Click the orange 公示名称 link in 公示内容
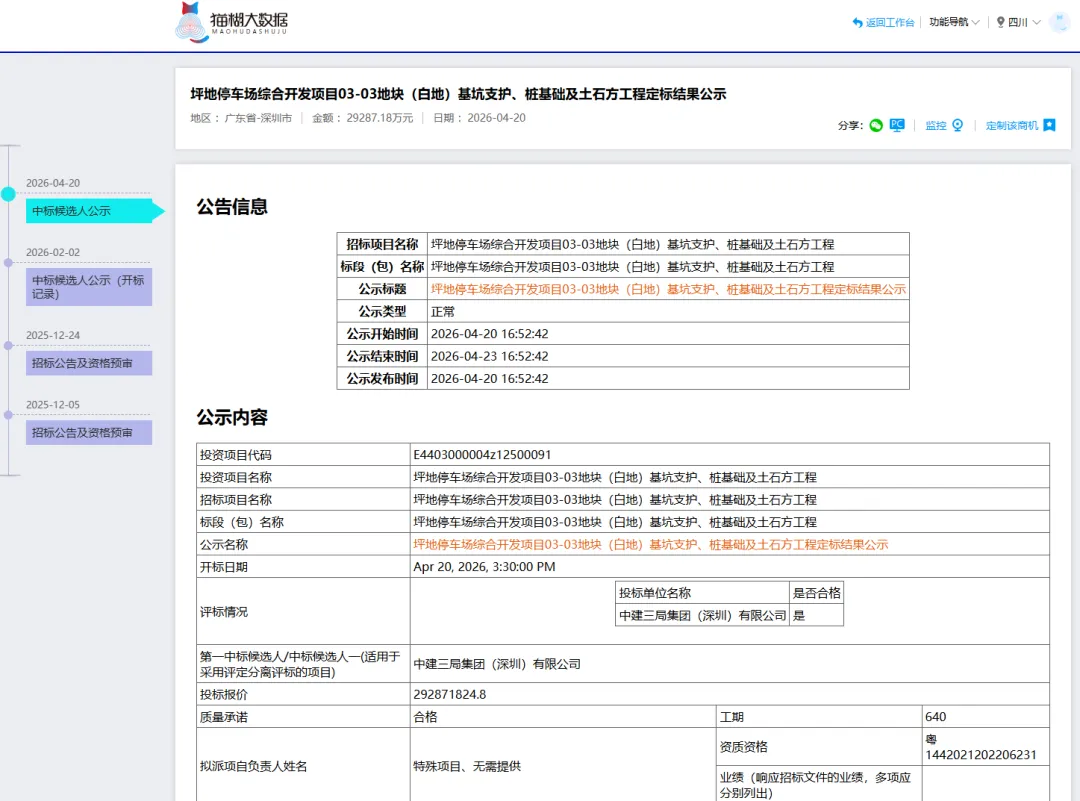This screenshot has height=801, width=1080. click(x=651, y=545)
